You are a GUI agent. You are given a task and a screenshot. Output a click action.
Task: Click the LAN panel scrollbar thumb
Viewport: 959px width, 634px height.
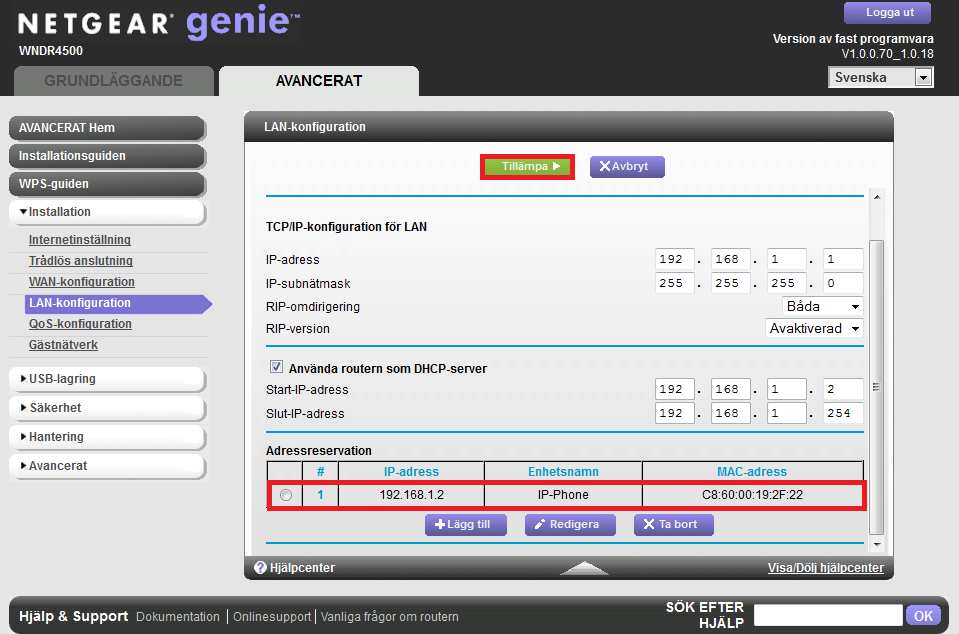pyautogui.click(x=877, y=387)
